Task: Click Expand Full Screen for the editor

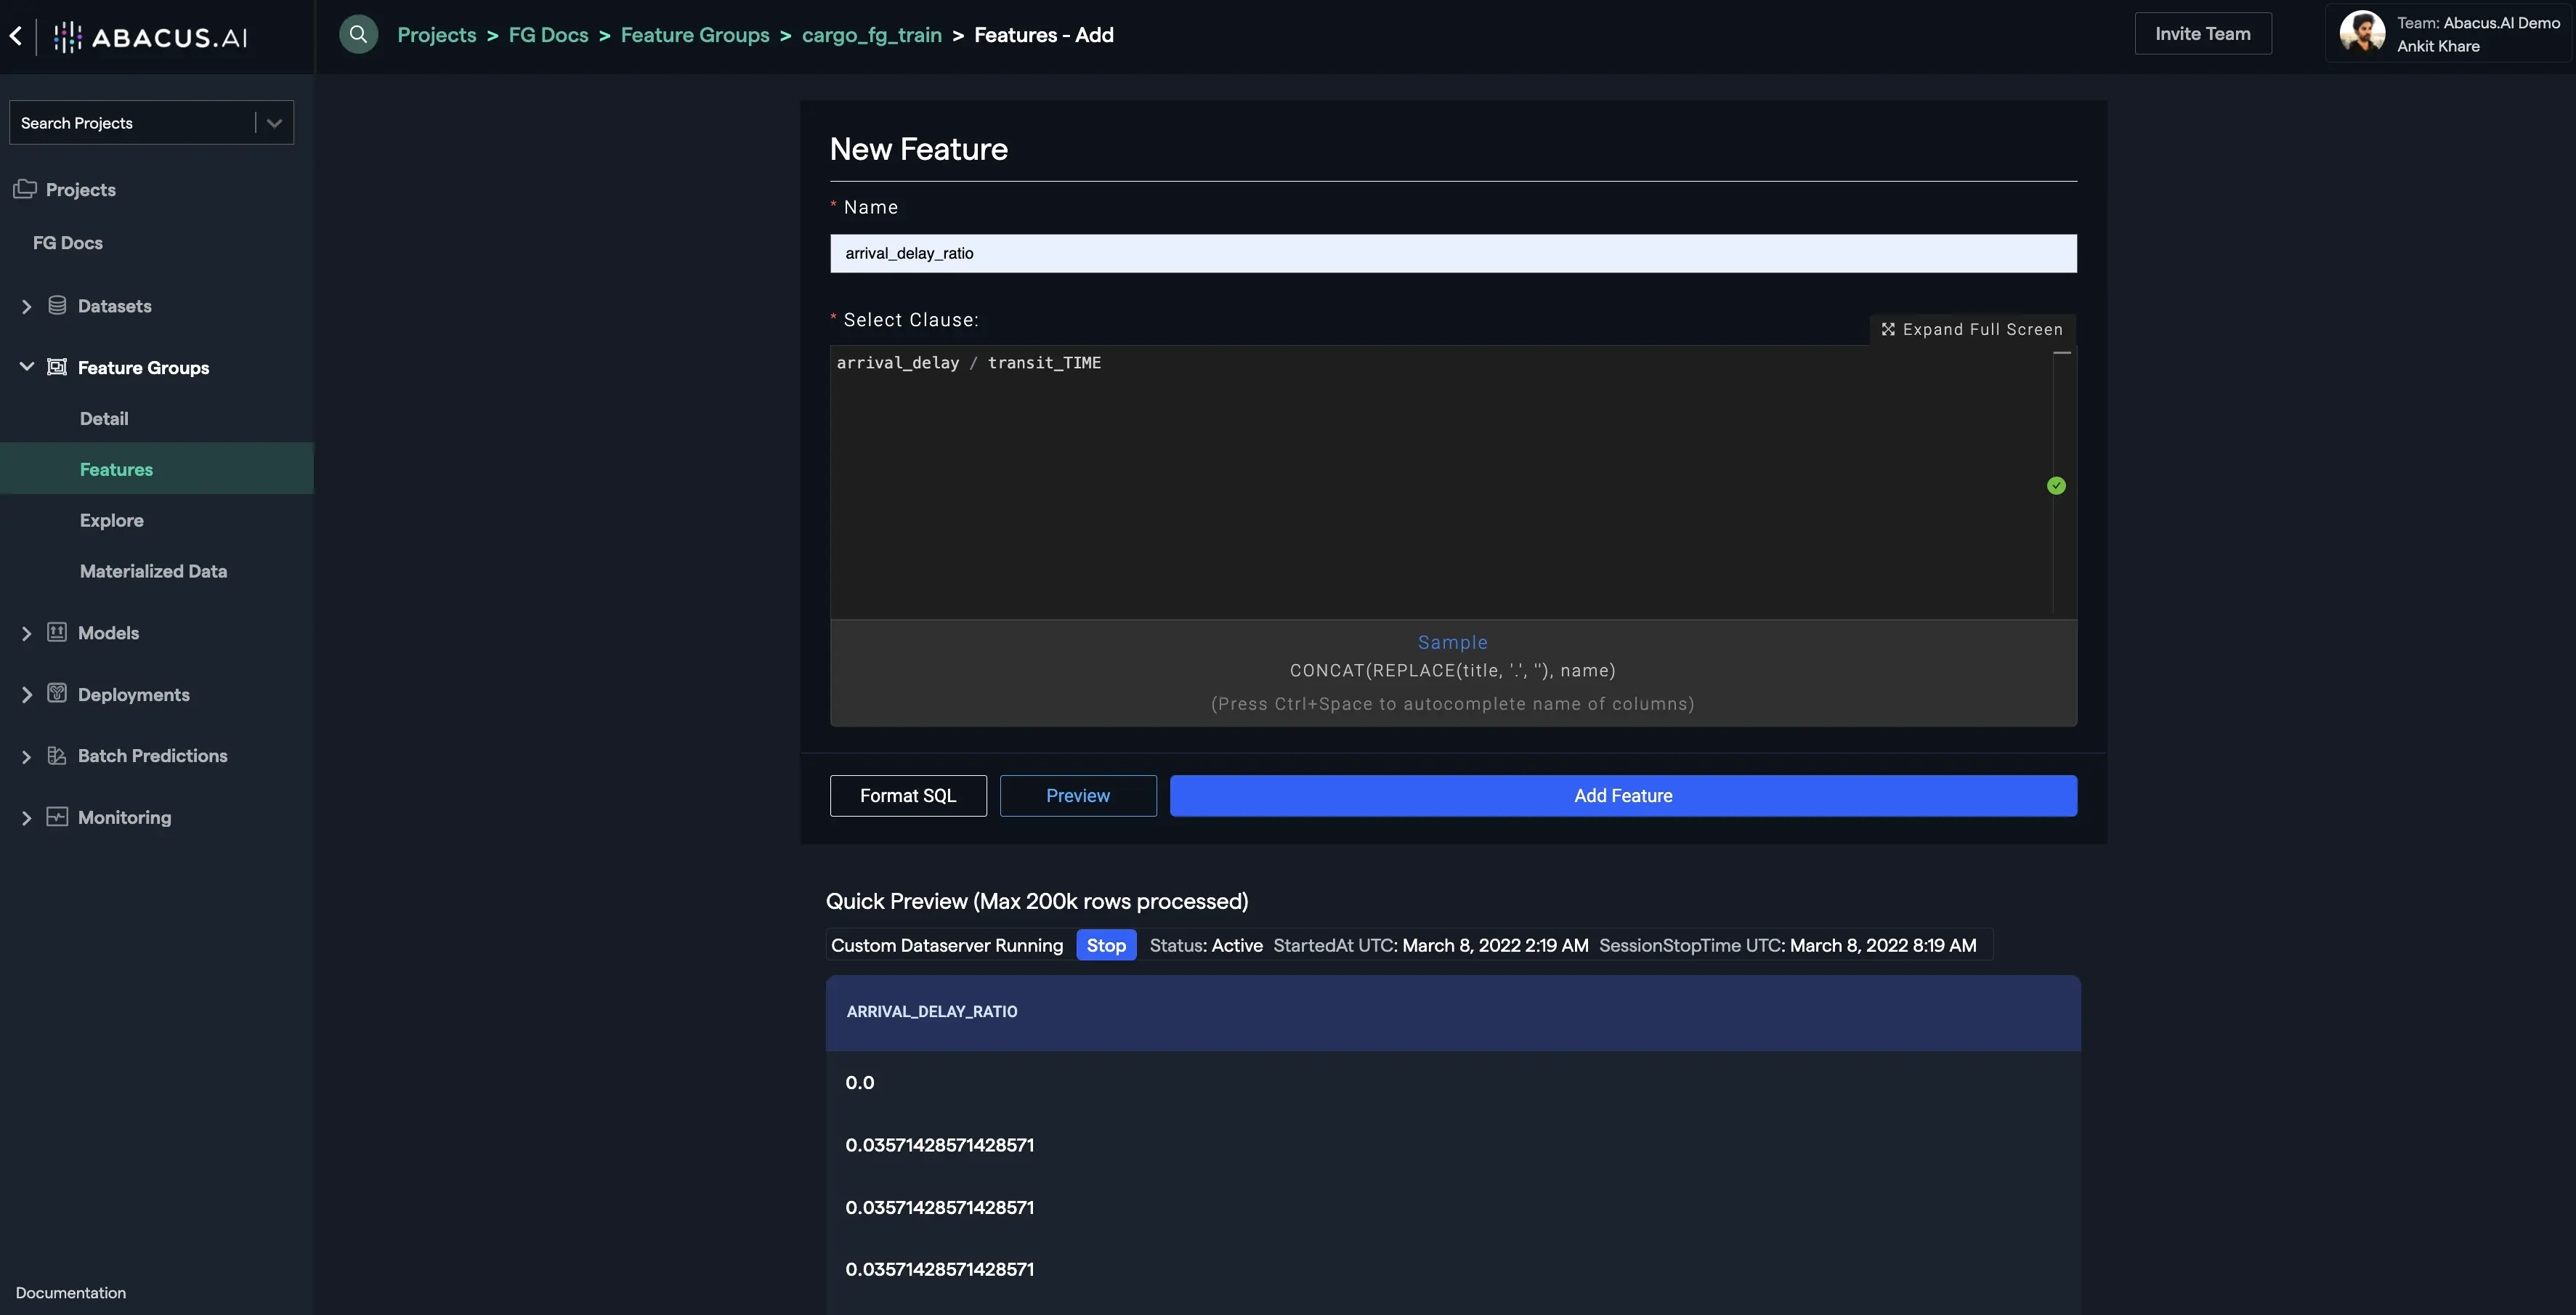Action: pyautogui.click(x=1971, y=329)
